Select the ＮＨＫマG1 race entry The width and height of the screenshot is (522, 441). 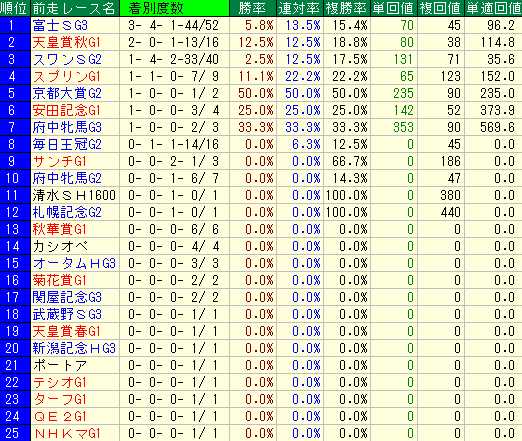[x=67, y=433]
